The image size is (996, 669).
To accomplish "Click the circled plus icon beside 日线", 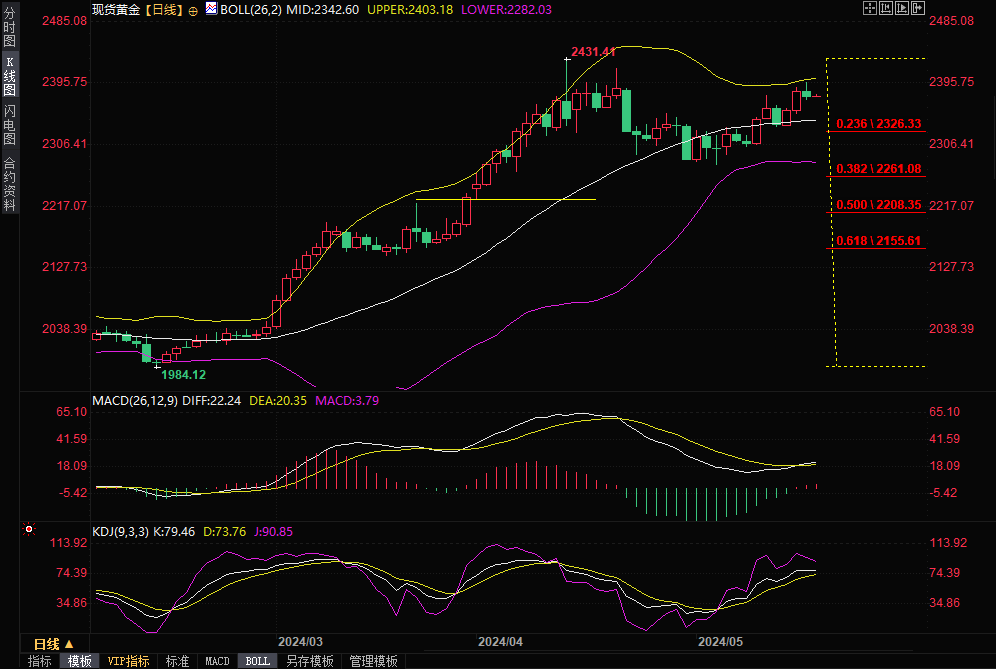I will (193, 9).
